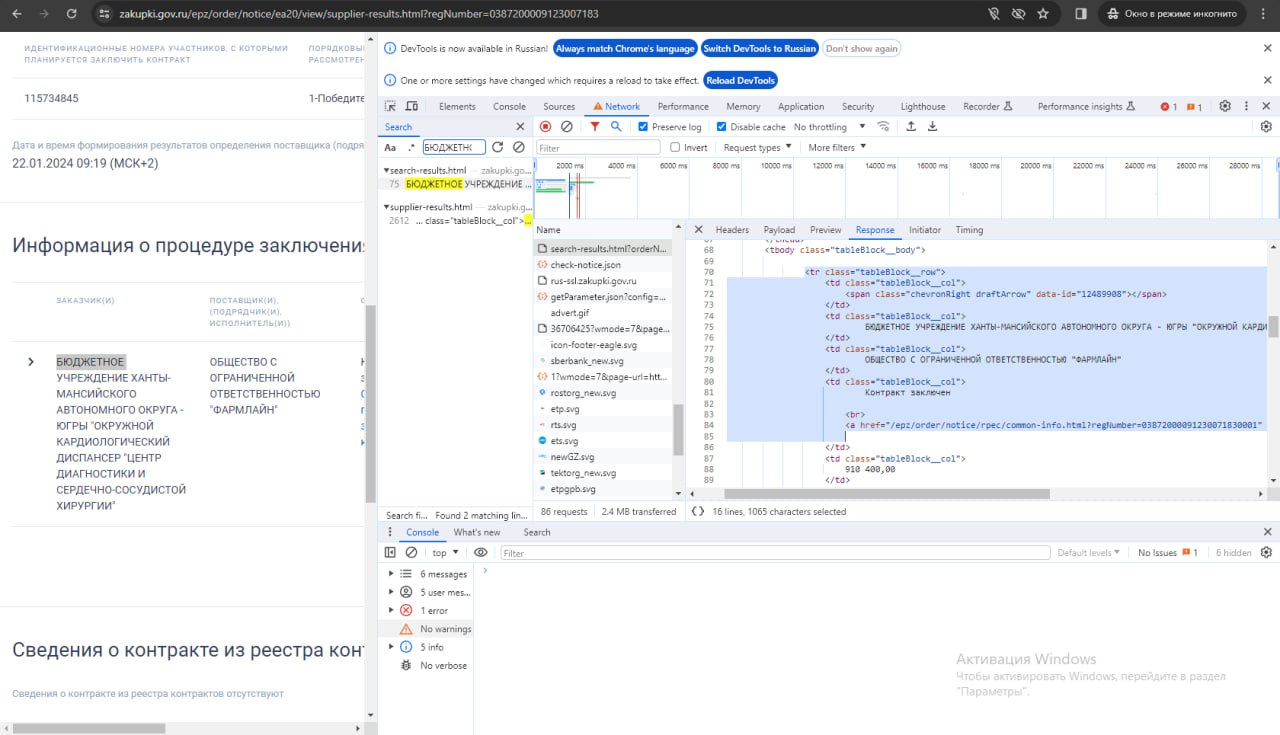Open console live expression eye icon
The height and width of the screenshot is (735, 1280).
pyautogui.click(x=480, y=553)
